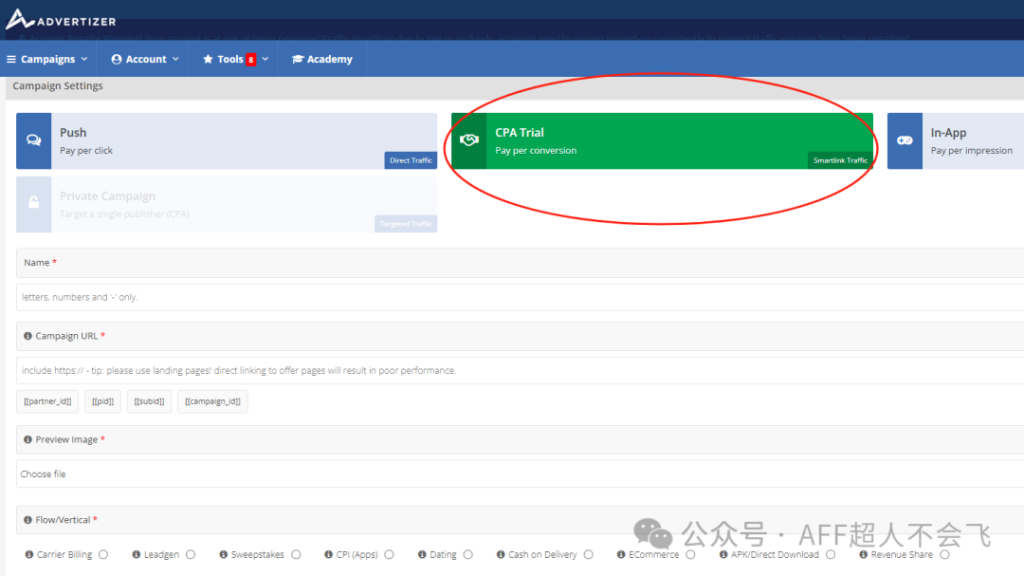
Task: Click the In-App gamepad icon
Action: click(905, 141)
